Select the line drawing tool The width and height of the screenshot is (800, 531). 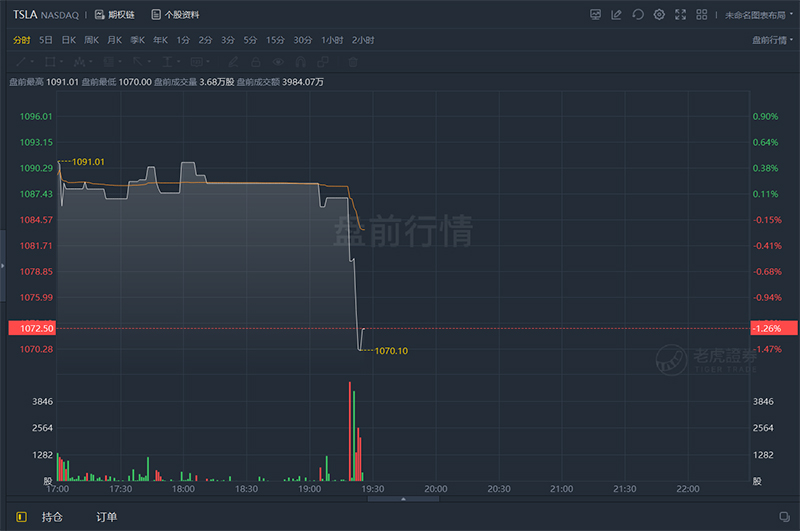[21, 62]
